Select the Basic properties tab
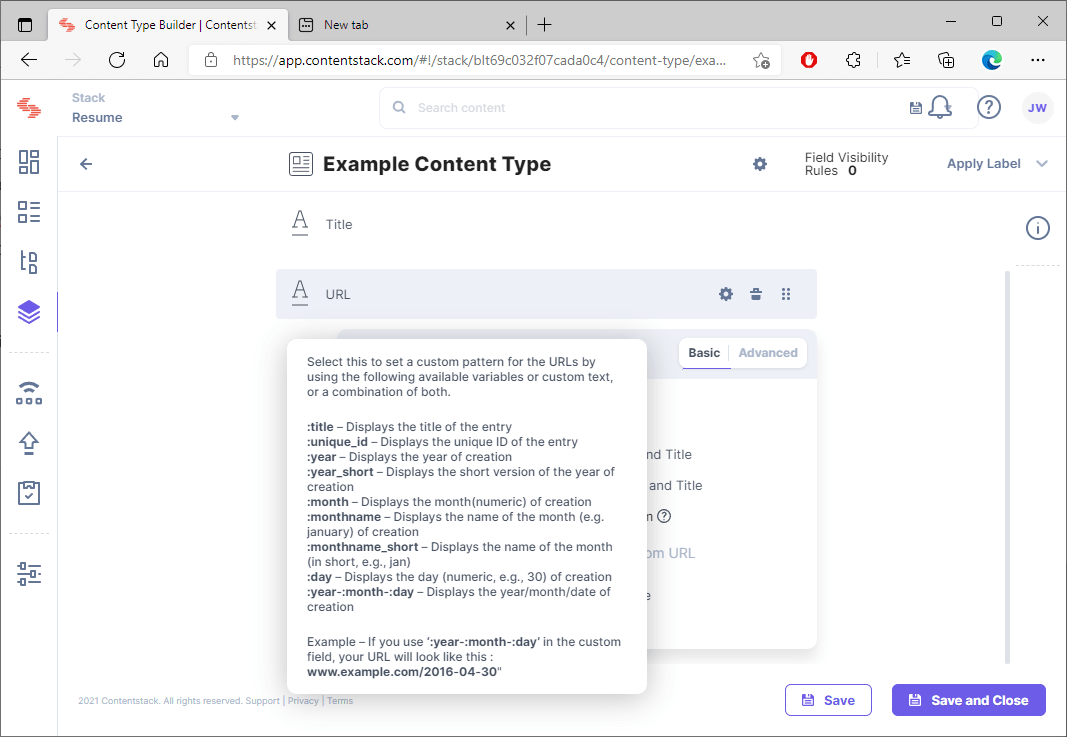This screenshot has height=737, width=1067. 704,353
